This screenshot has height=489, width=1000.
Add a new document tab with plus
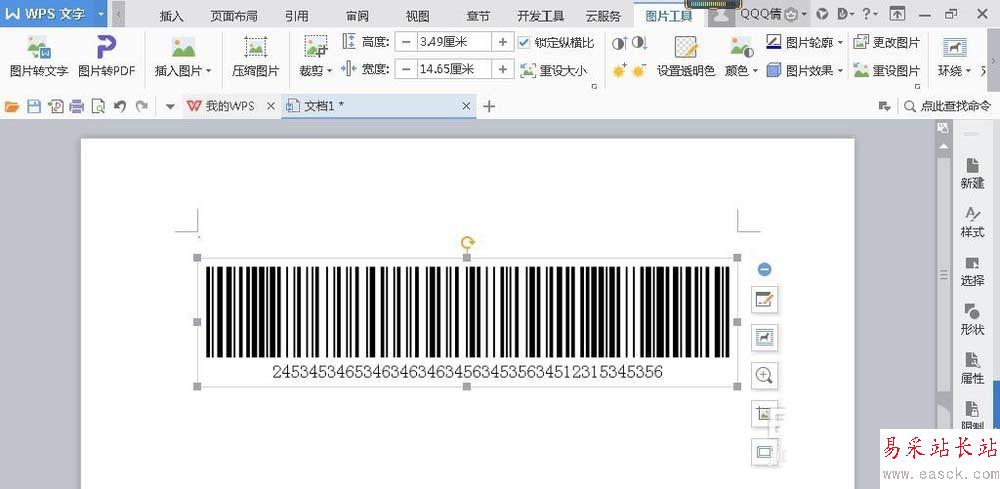489,106
